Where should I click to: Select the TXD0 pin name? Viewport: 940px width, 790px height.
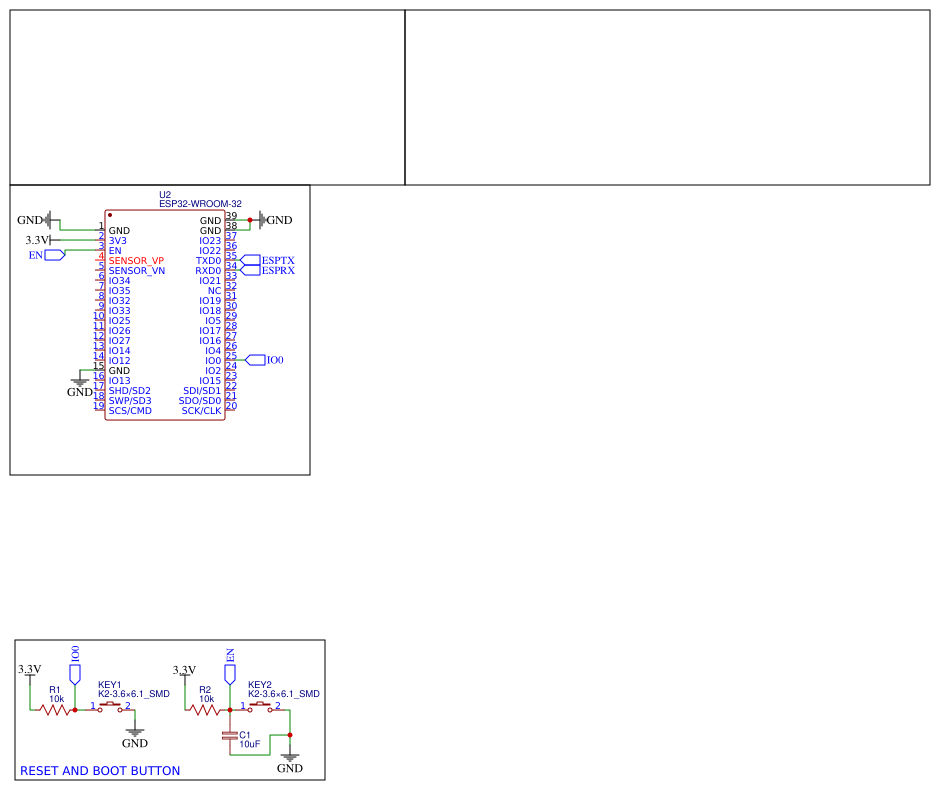coord(209,261)
